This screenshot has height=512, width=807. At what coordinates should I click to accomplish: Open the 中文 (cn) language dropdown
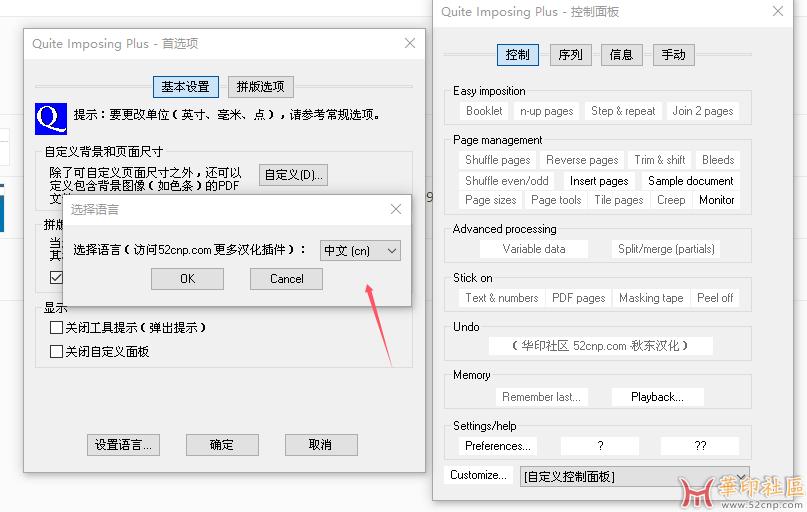360,251
